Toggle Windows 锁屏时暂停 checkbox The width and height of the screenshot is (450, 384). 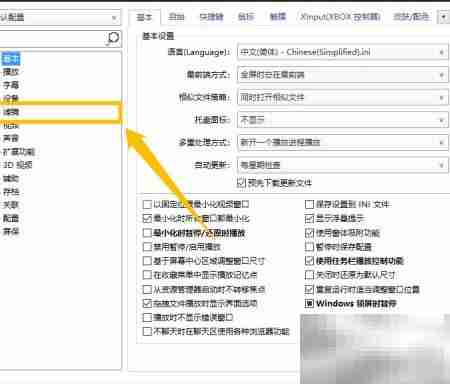(309, 303)
